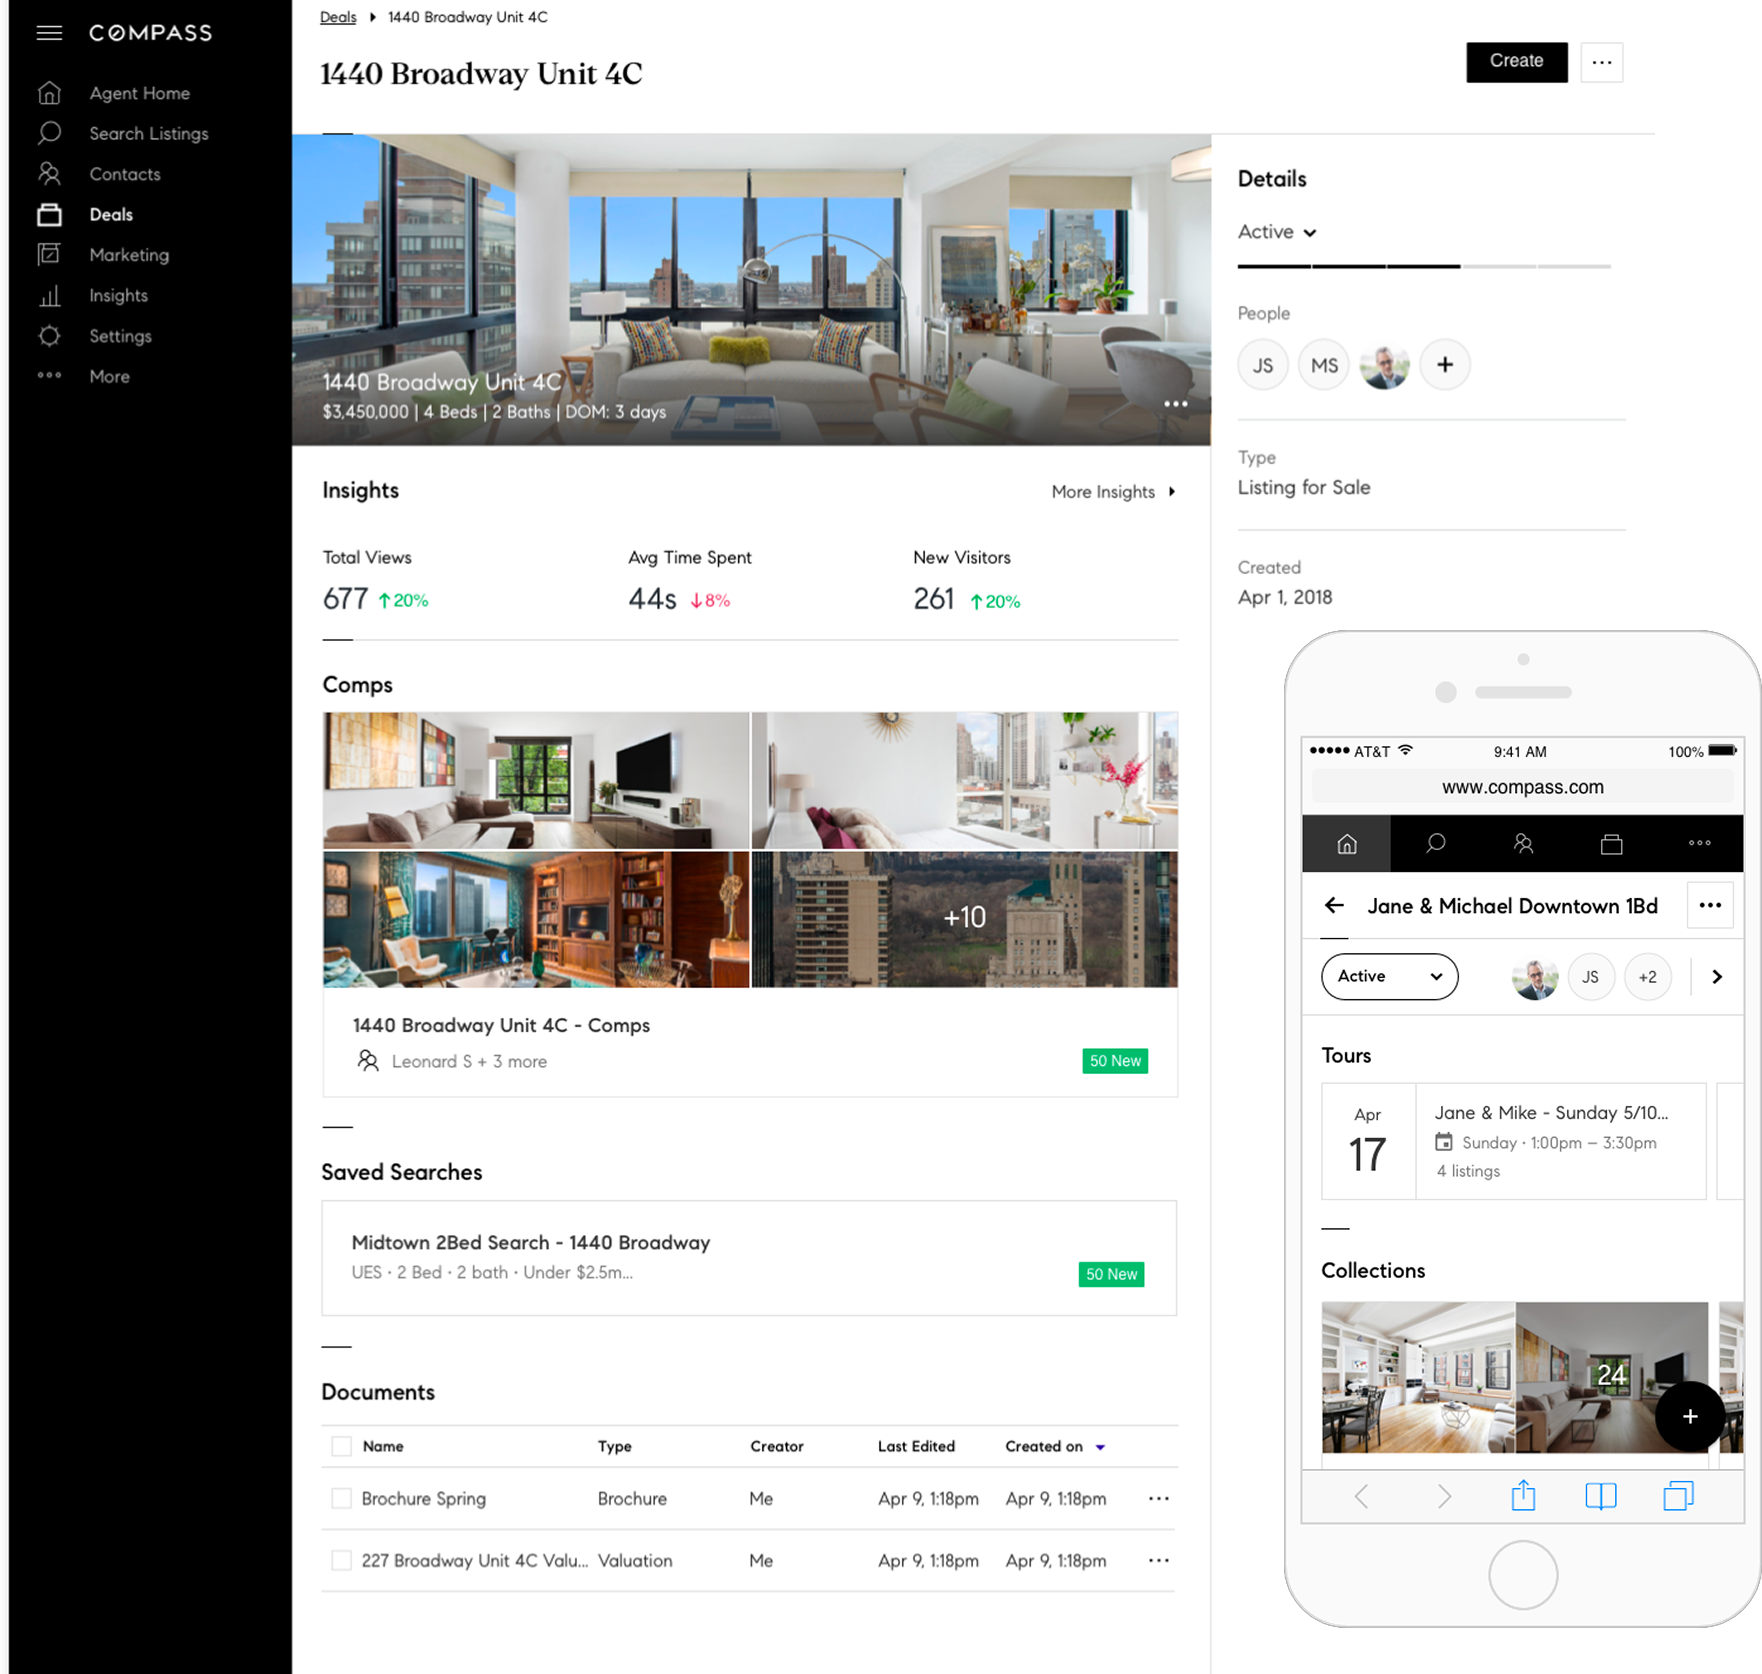Viewport: 1762px width, 1674px height.
Task: Tap the deals briefcase icon in phone nav
Action: pos(1611,844)
